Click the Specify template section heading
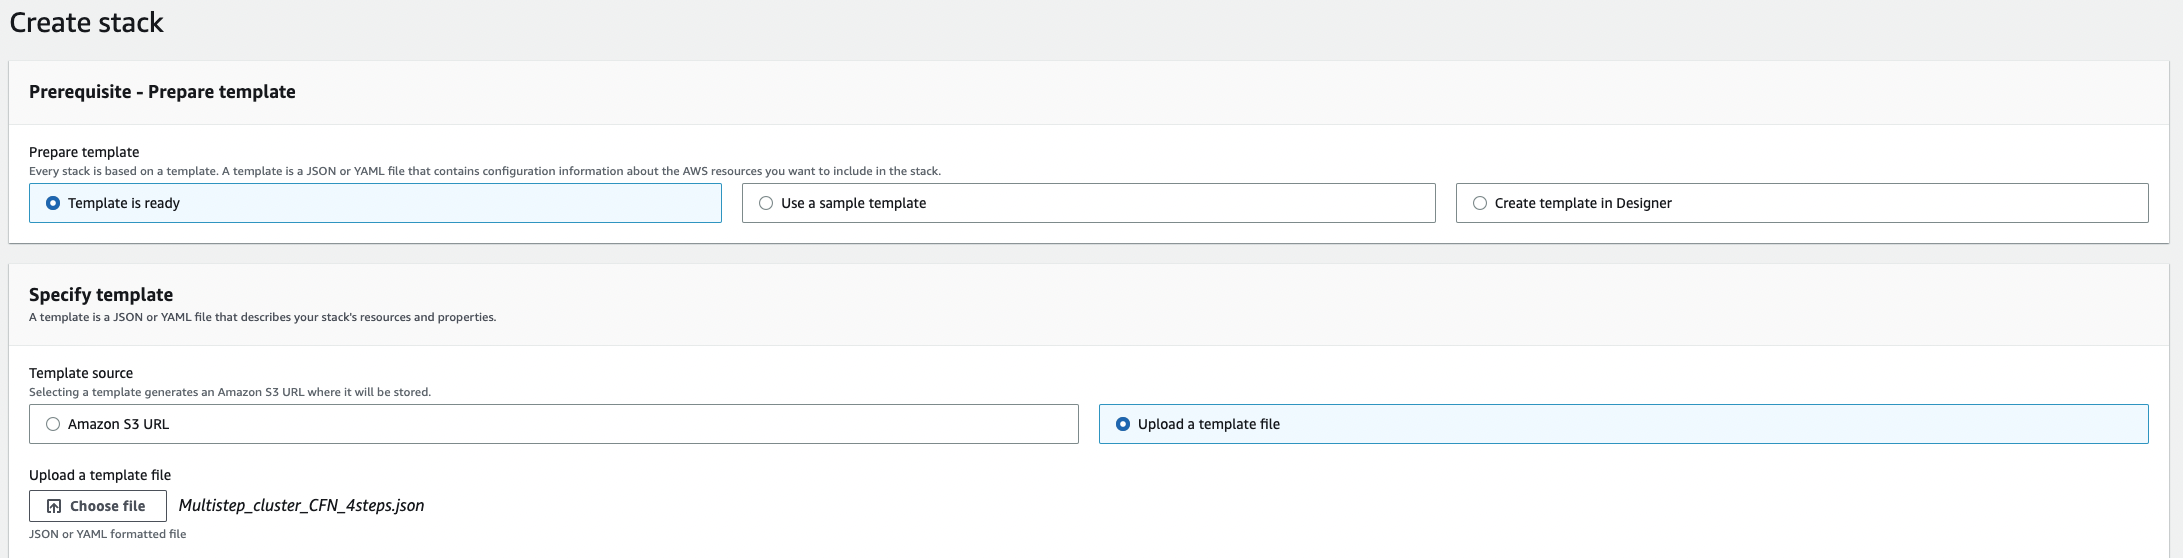The width and height of the screenshot is (2183, 558). (101, 295)
